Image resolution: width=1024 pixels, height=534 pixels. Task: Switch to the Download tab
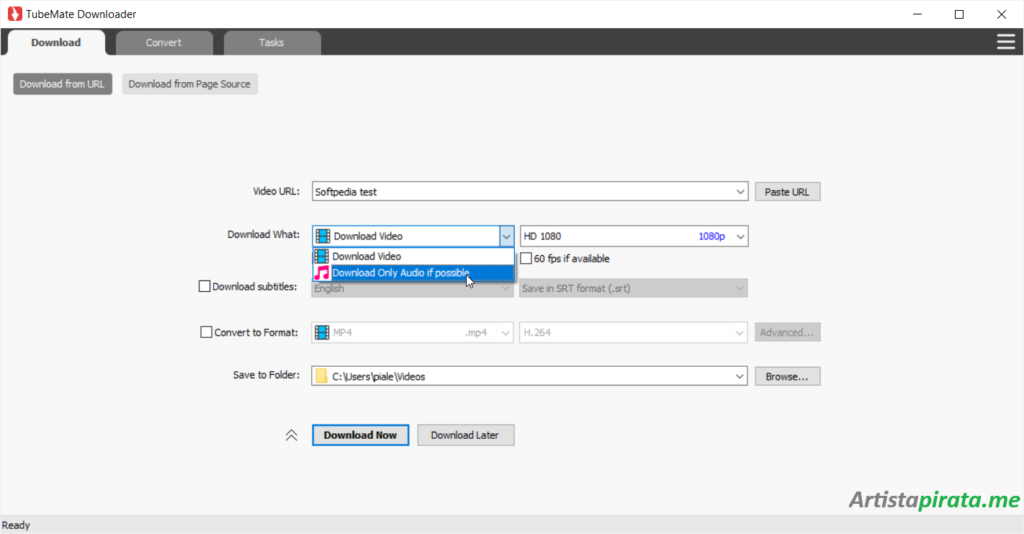pos(56,42)
